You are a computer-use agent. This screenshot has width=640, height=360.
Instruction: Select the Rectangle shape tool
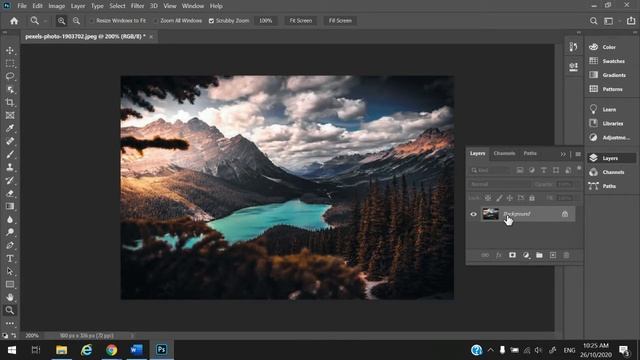coord(10,284)
